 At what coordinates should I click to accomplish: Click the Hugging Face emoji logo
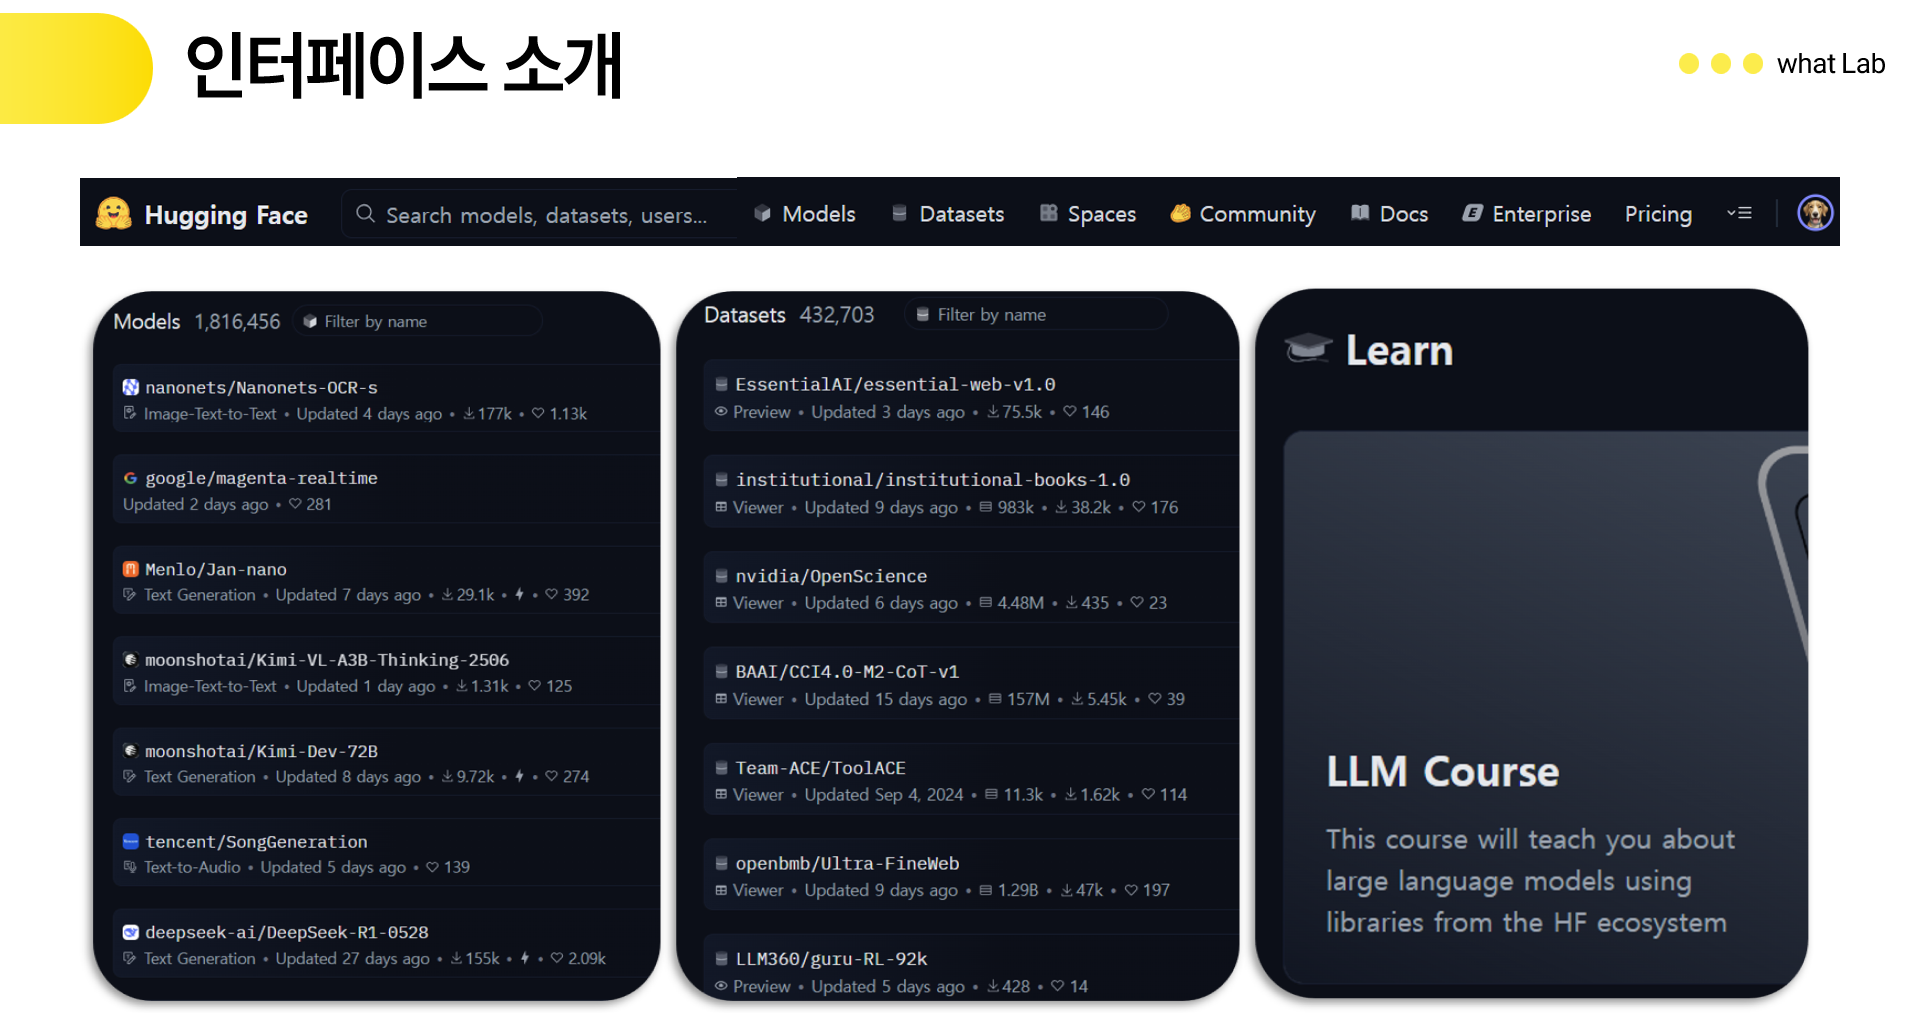(113, 213)
